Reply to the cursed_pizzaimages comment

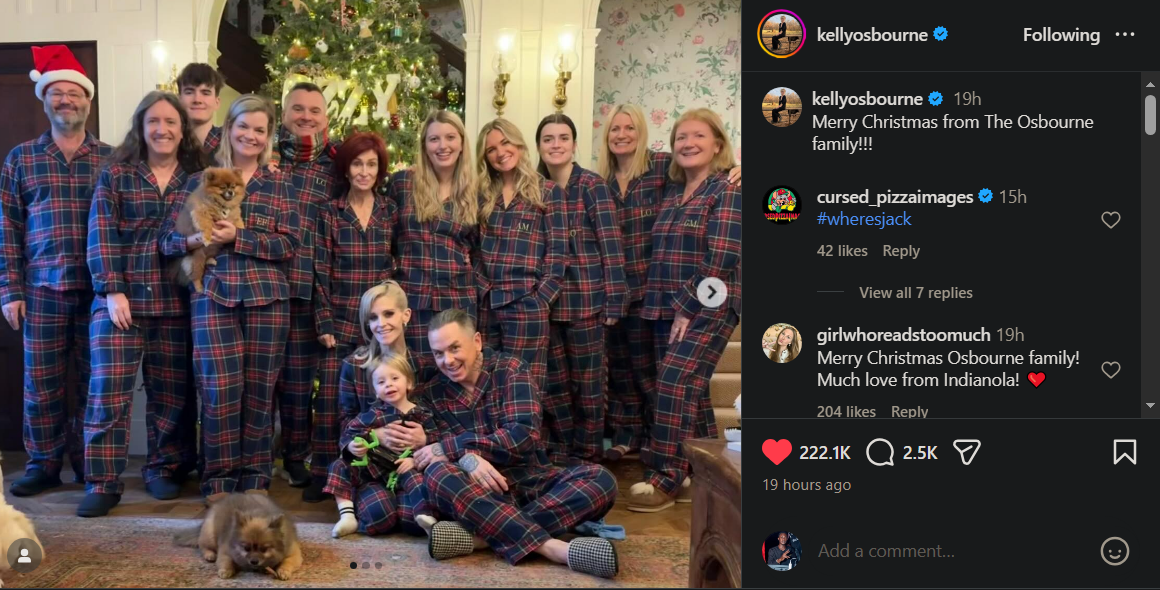[900, 251]
